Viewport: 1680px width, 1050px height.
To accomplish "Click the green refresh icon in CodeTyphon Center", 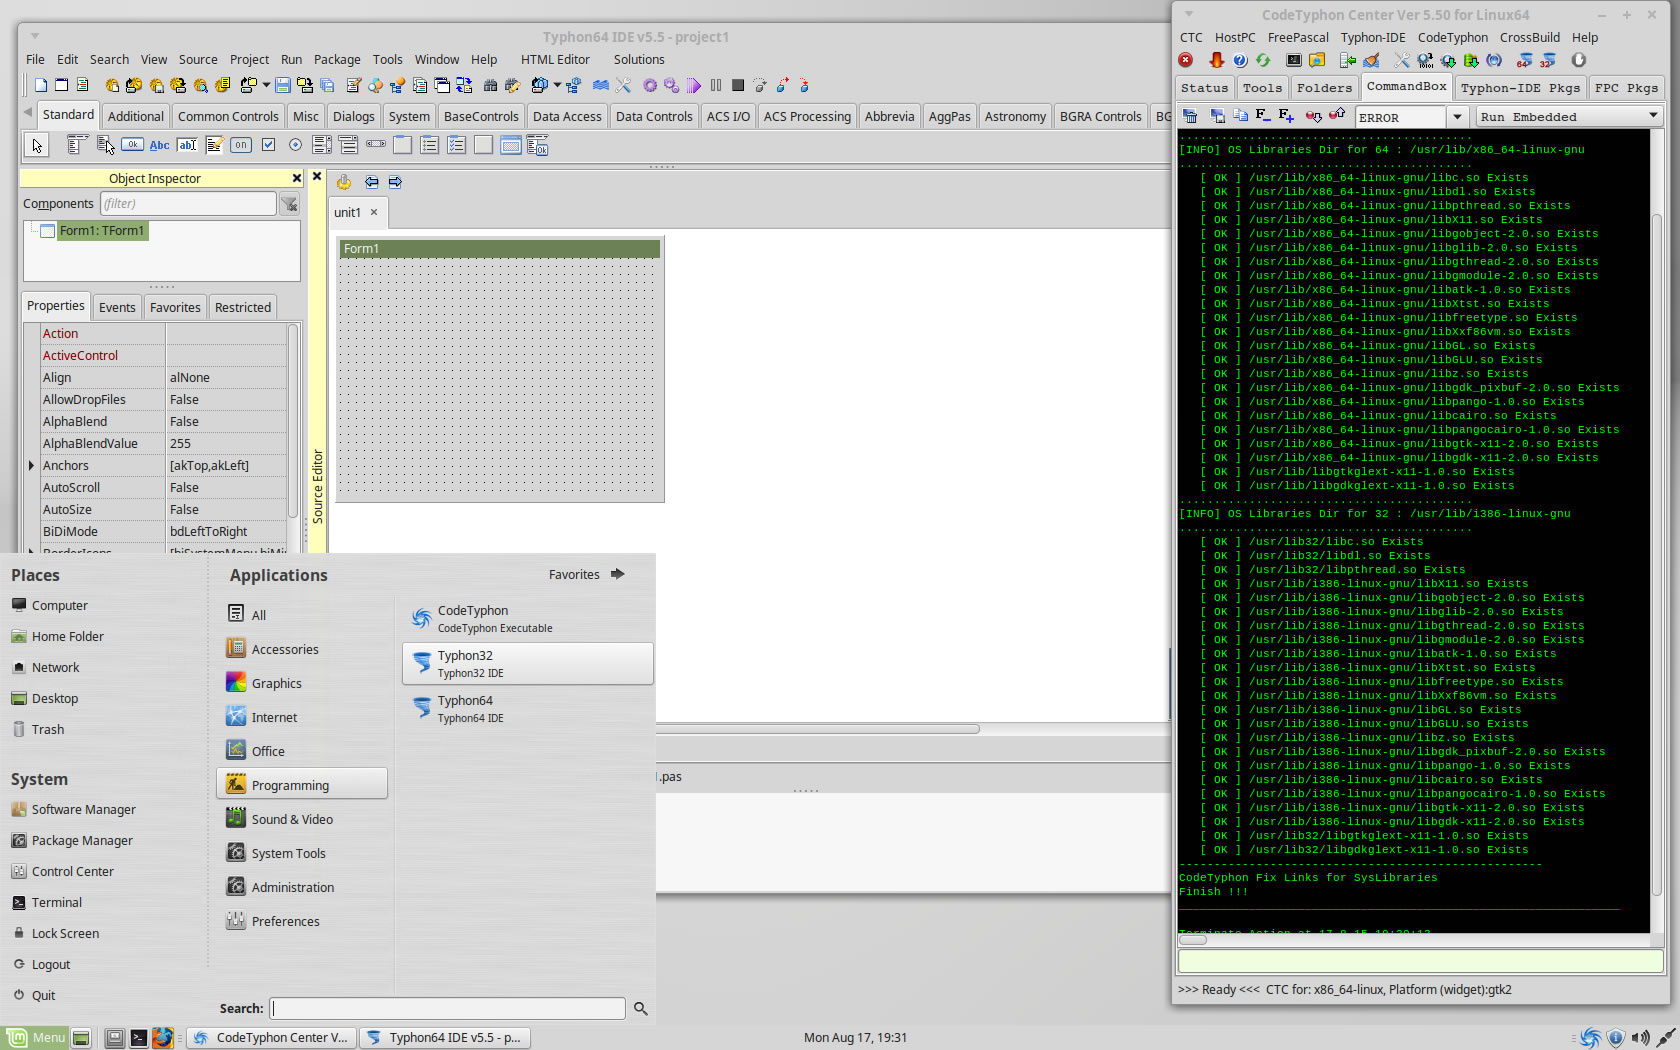I will pyautogui.click(x=1263, y=61).
